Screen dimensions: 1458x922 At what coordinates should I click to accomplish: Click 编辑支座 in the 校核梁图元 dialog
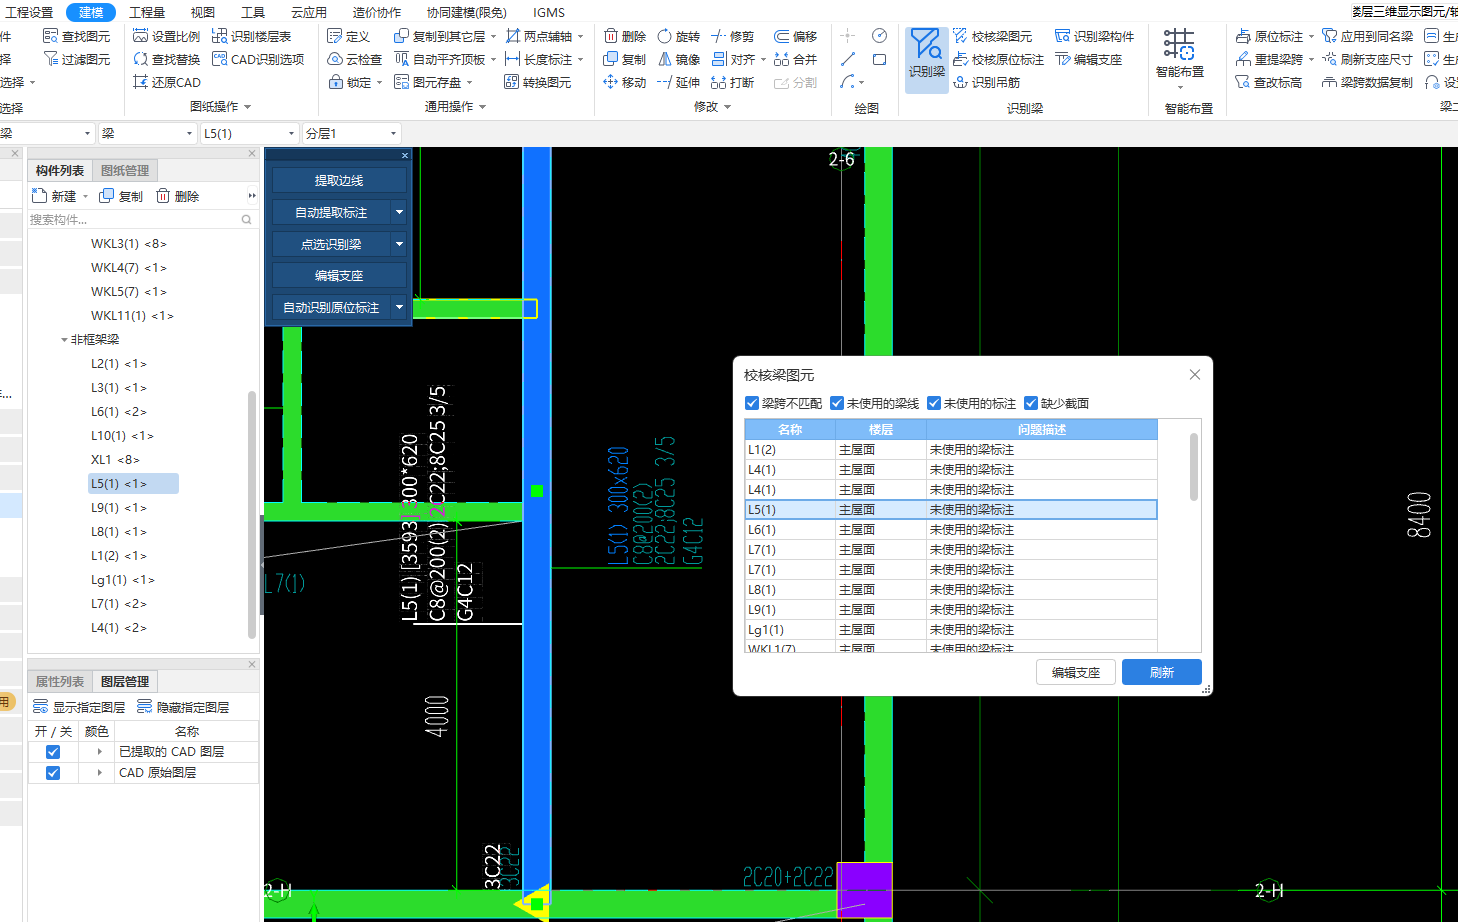click(x=1076, y=672)
